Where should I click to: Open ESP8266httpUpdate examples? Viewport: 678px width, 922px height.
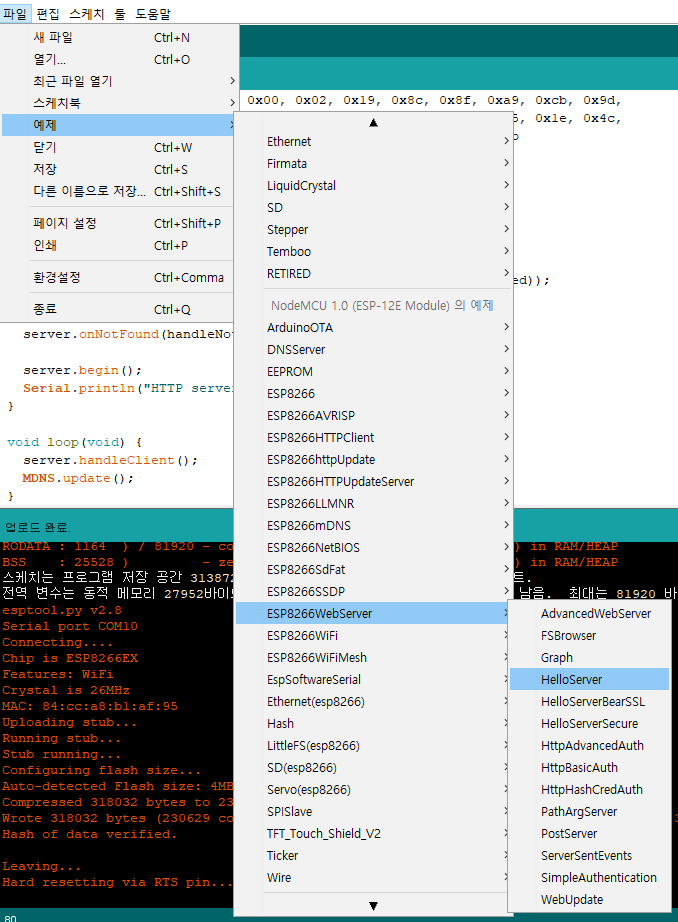(x=374, y=459)
